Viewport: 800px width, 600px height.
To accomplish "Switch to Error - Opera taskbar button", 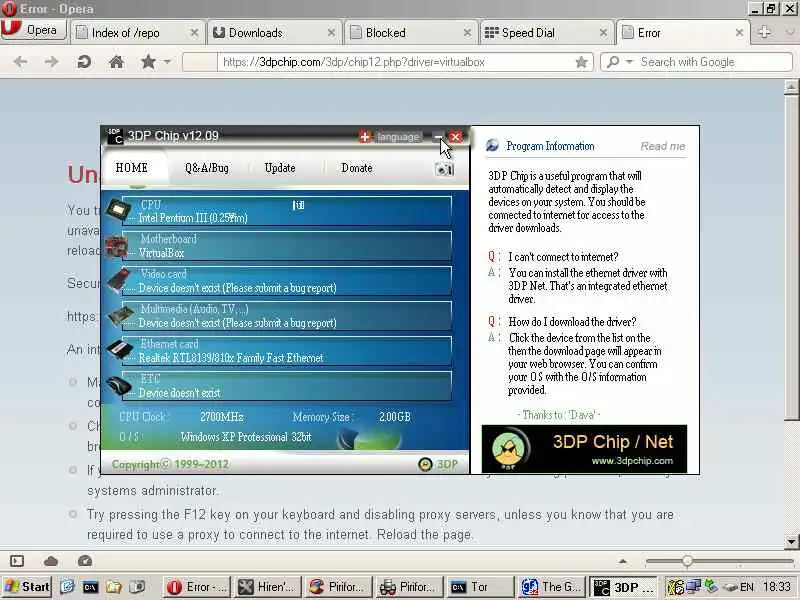I will pos(197,587).
